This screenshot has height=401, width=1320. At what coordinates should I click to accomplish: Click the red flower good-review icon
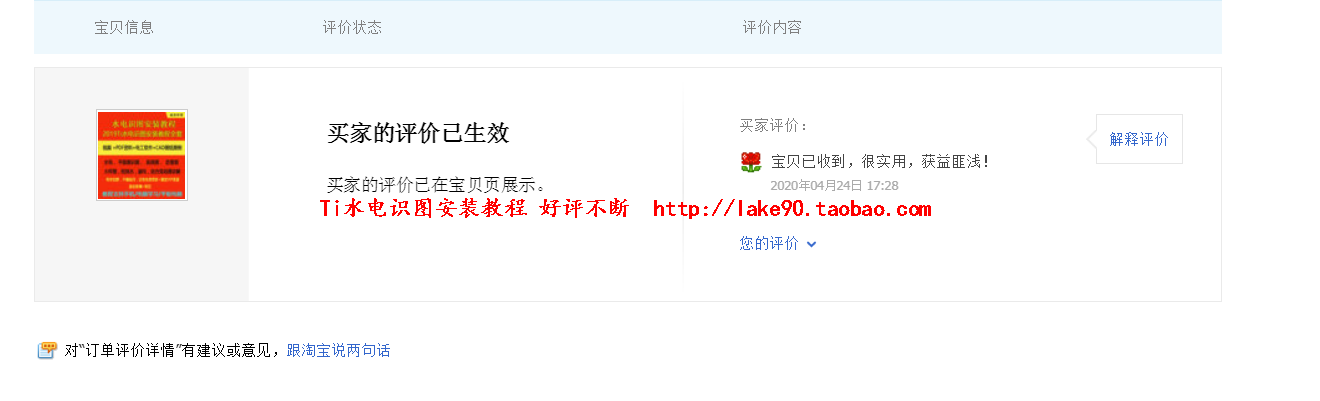(751, 162)
